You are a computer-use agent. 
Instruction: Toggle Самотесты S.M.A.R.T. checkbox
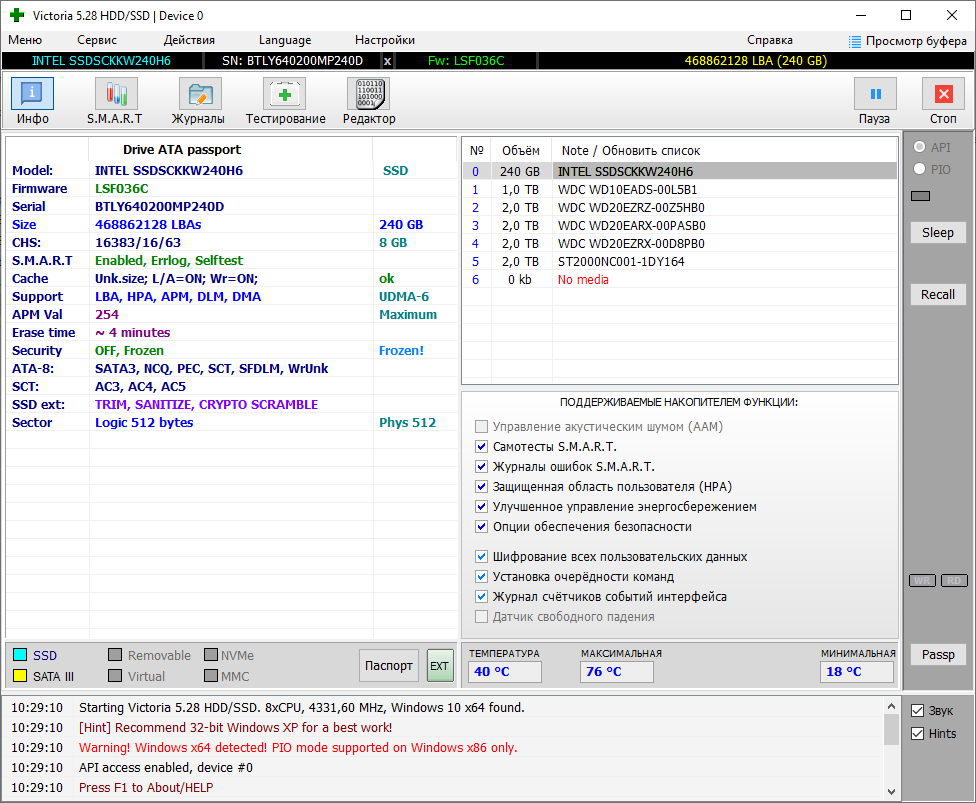coord(481,446)
